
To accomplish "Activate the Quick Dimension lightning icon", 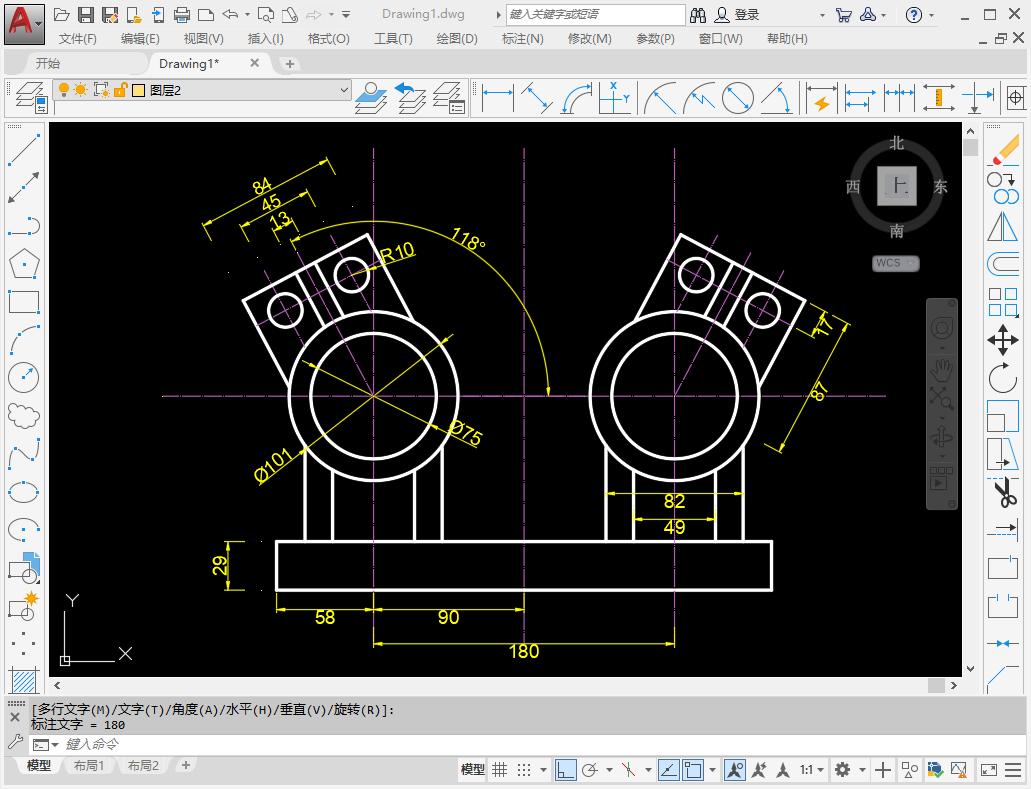I will (821, 100).
